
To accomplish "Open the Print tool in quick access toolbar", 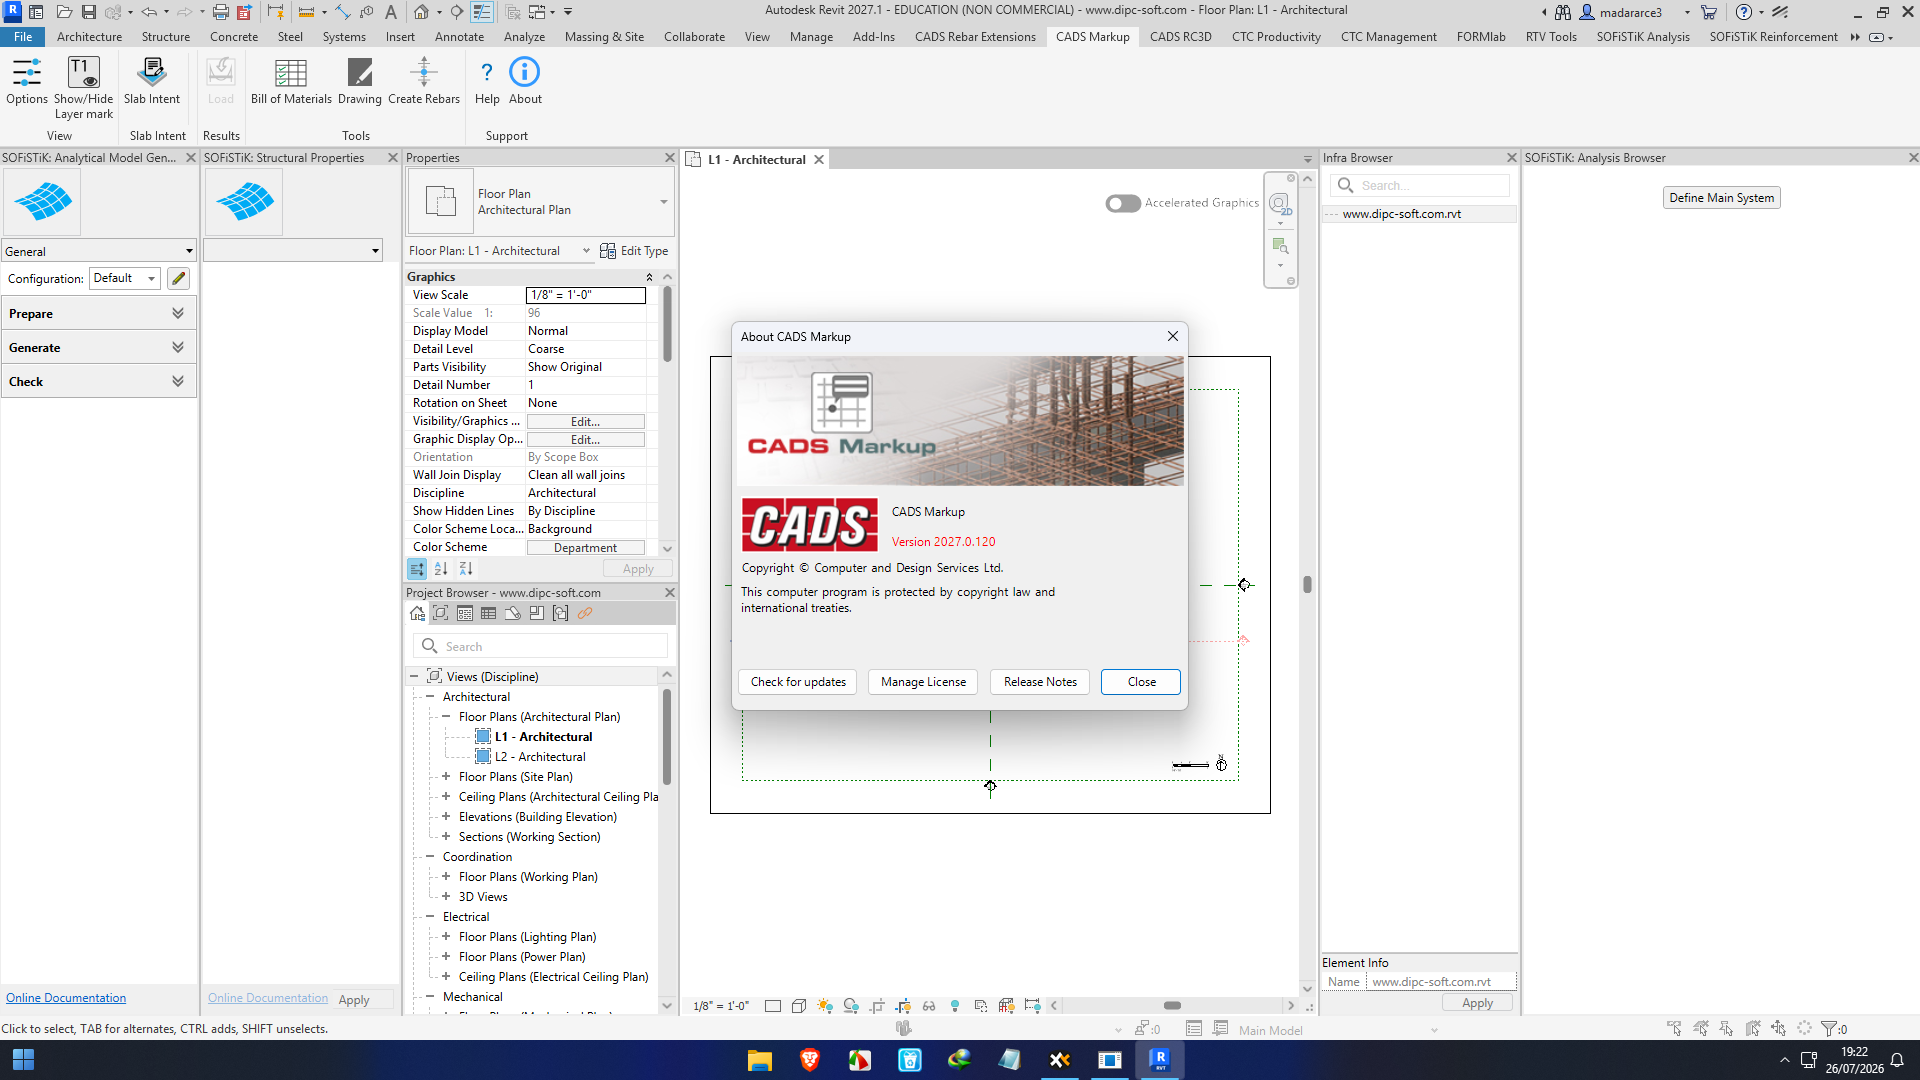I will pos(220,12).
